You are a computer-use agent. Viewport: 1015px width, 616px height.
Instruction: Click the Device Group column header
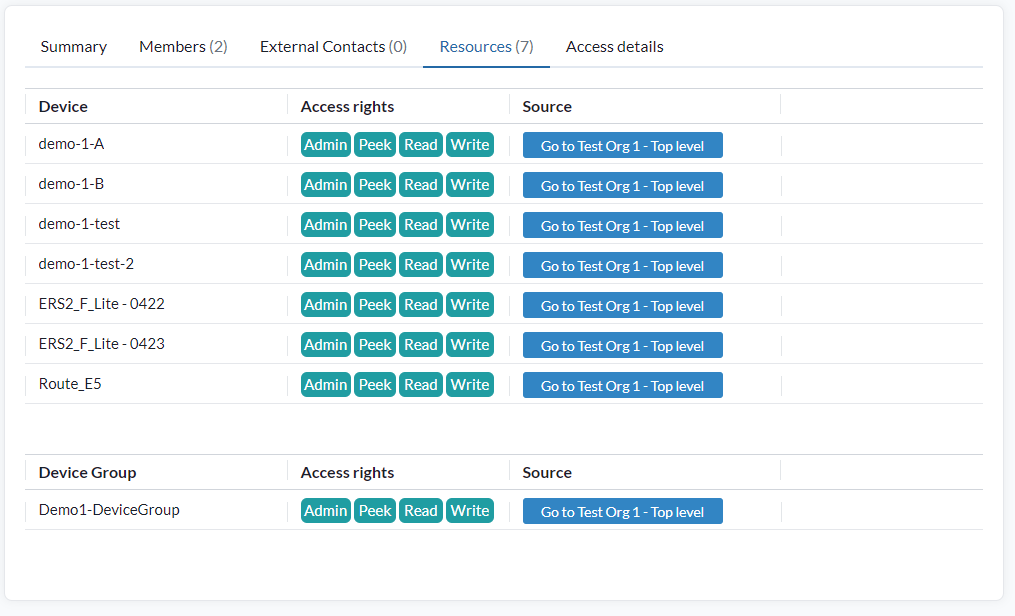[x=87, y=472]
